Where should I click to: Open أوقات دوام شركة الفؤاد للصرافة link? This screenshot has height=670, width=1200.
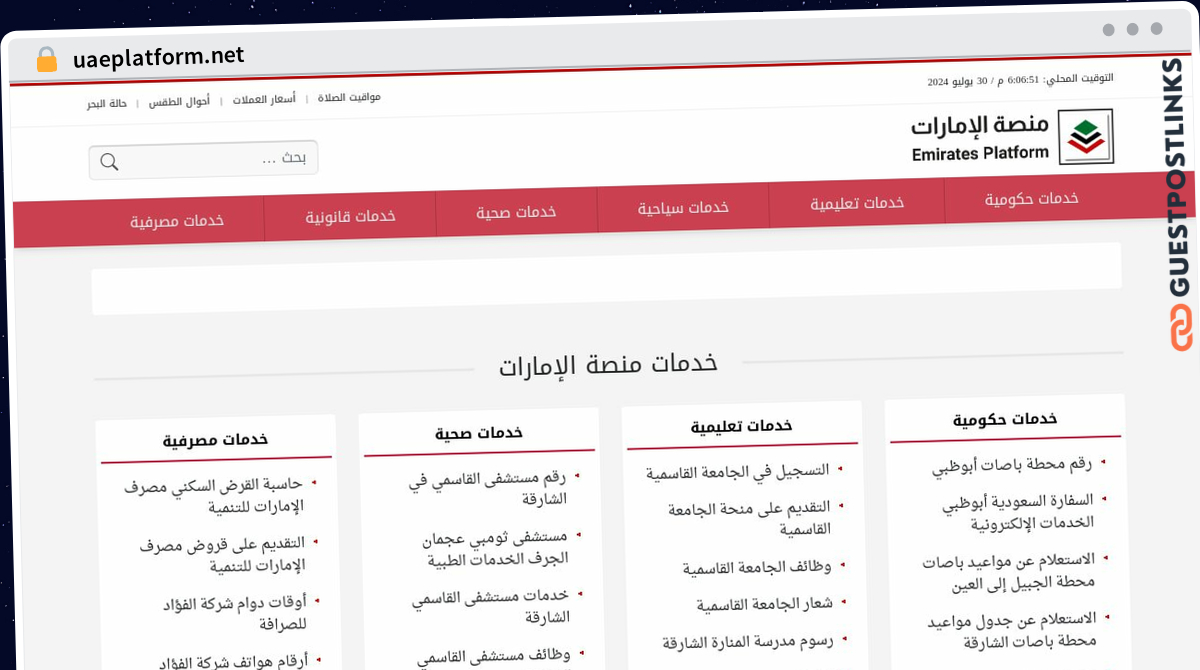coord(234,613)
